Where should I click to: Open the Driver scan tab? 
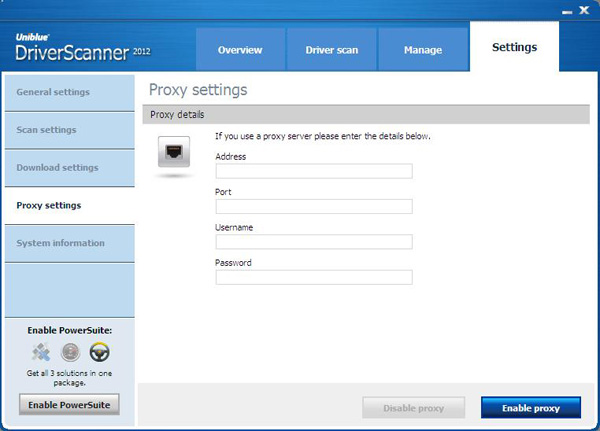click(332, 49)
